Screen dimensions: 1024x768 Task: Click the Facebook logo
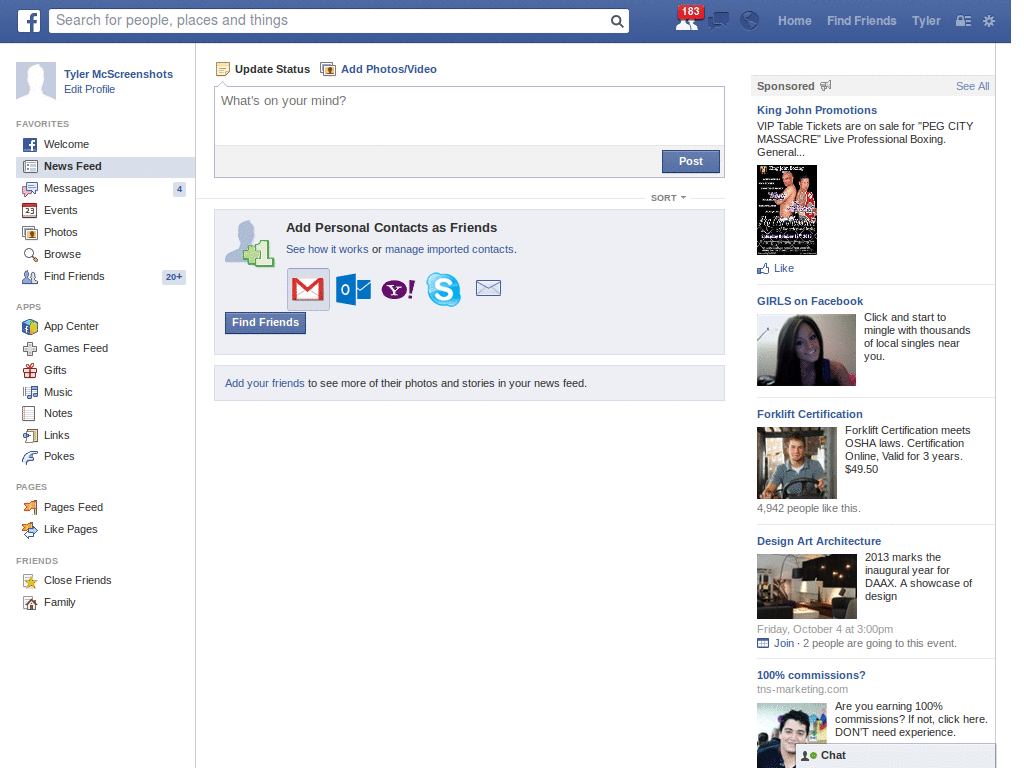(x=27, y=20)
